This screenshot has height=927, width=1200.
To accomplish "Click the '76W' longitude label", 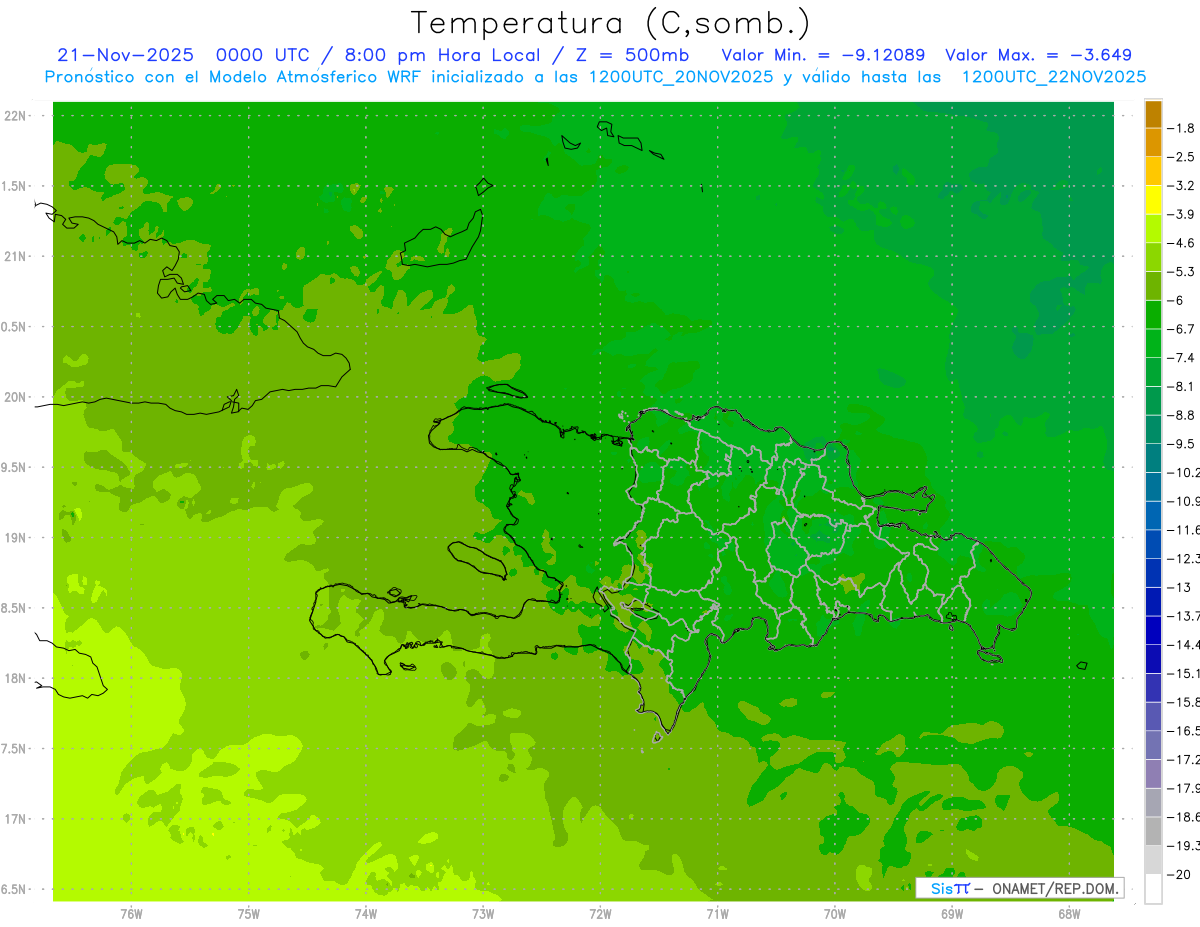I will click(131, 914).
